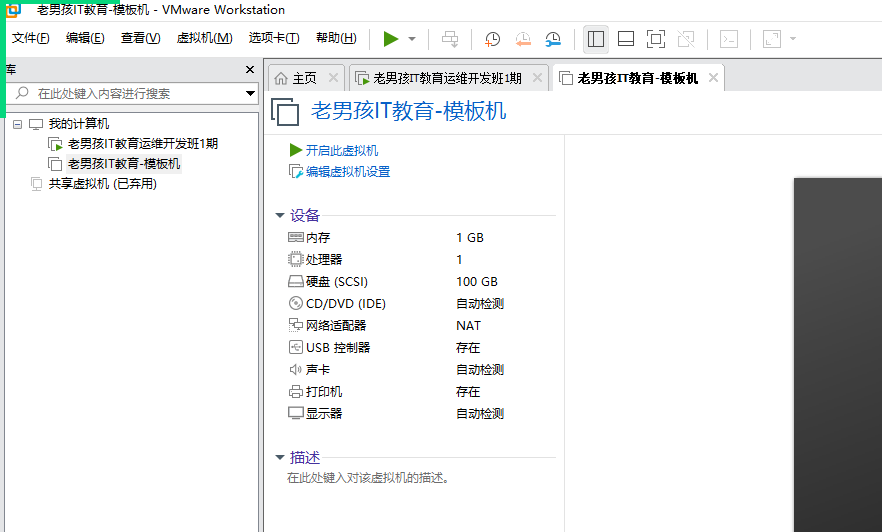Screen dimensions: 882x532
Task: Switch to 老男孩IT教育运维开发班1期 tab
Action: (x=447, y=78)
